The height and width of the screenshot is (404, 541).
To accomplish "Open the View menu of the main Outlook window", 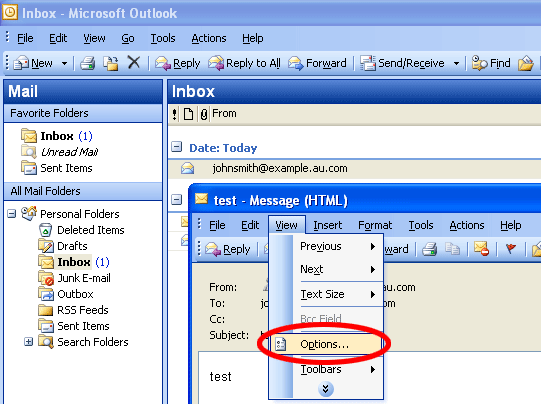I will pyautogui.click(x=94, y=38).
